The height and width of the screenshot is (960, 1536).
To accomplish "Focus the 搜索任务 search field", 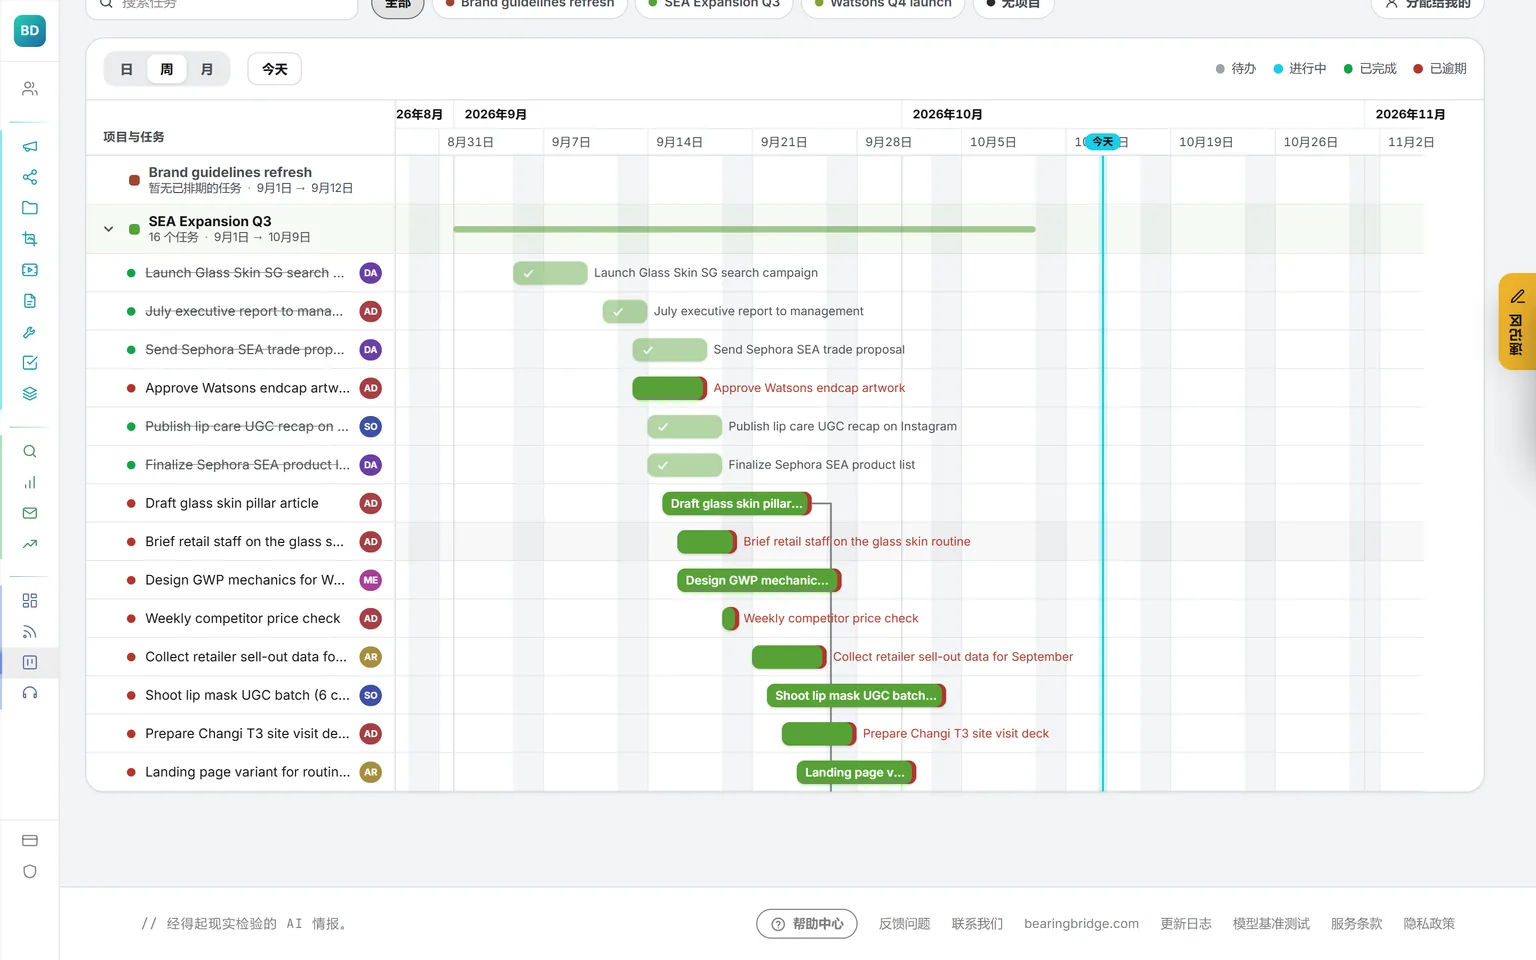I will coord(222,5).
